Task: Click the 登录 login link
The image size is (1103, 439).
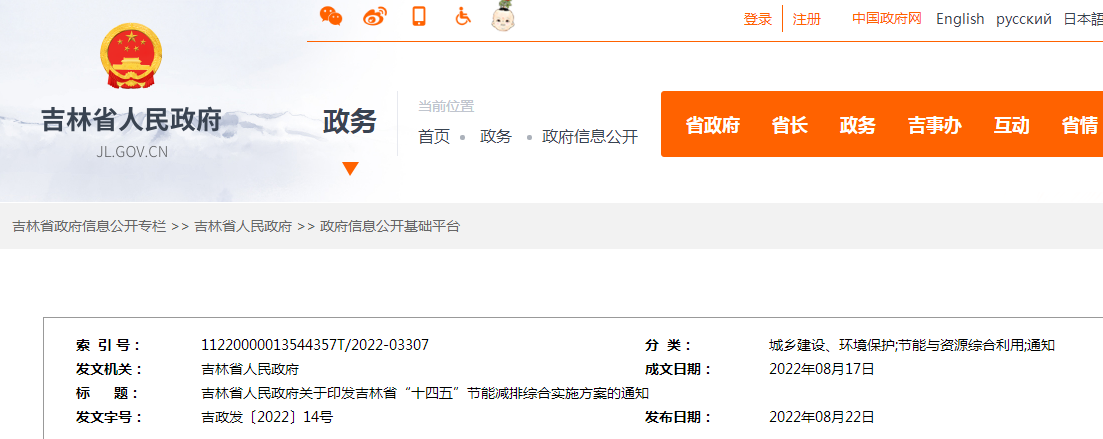Action: pos(758,19)
